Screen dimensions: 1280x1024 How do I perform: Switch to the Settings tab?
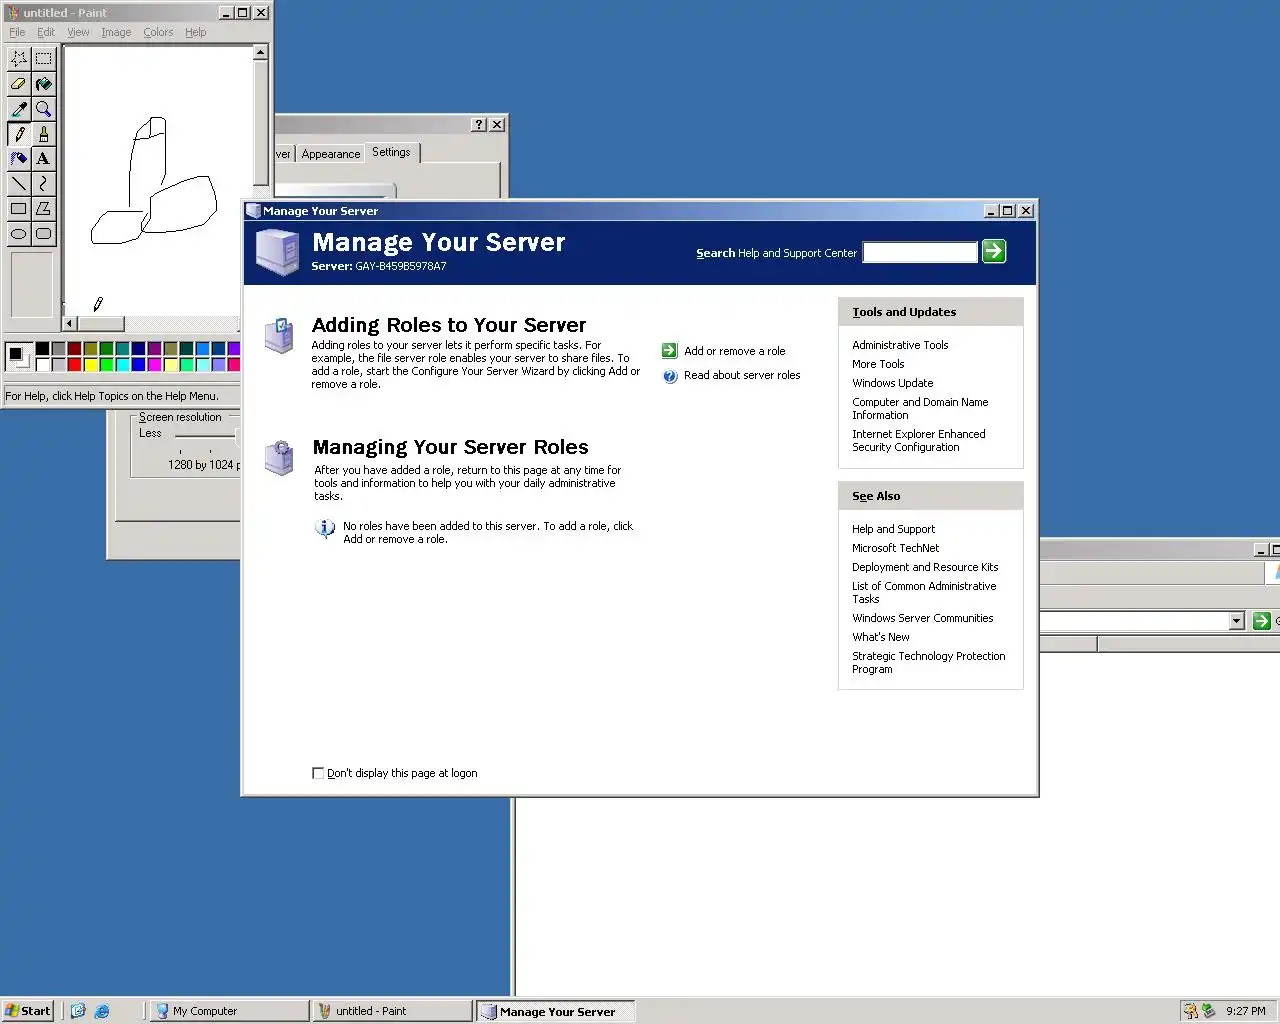[x=391, y=152]
